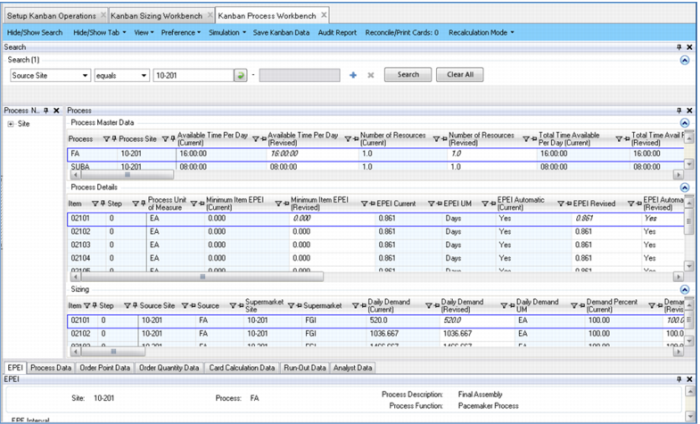Collapse the Sizing section
700x424 pixels.
684,289
